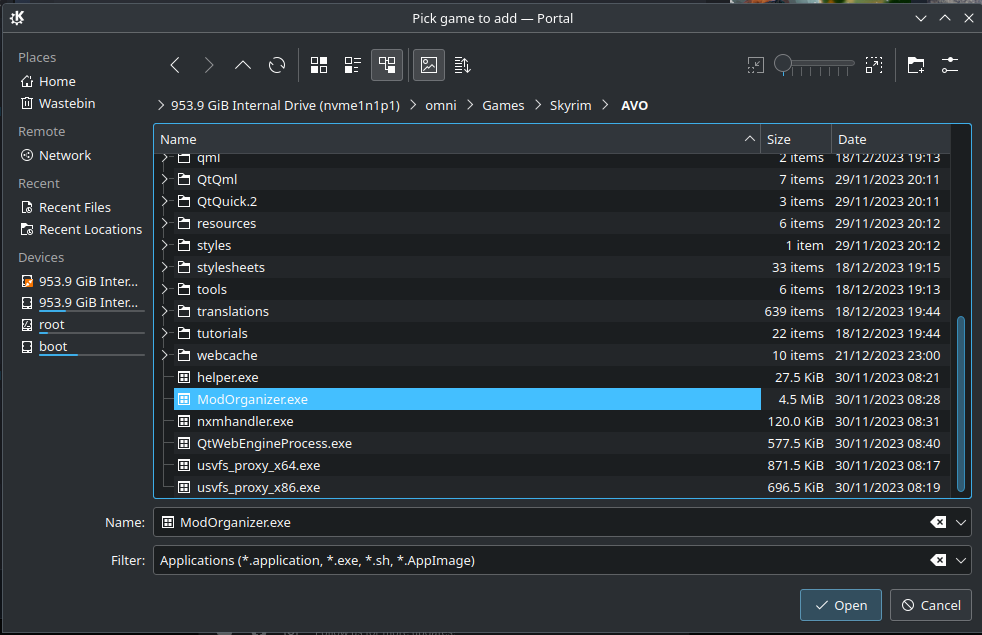Go back to the previous folder

(175, 65)
